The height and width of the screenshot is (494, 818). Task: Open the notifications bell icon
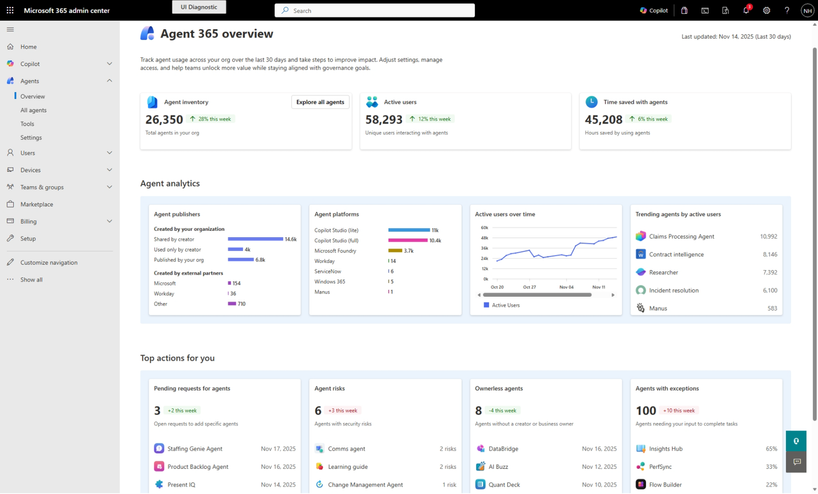746,10
